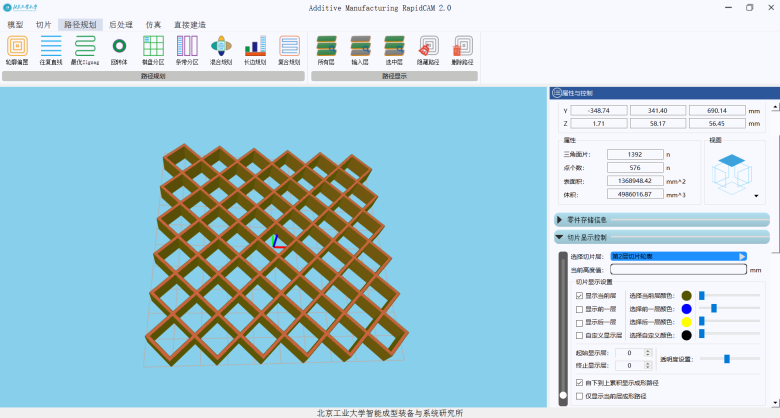Open the 仿真 tab
Screen dimensions: 780x418
(x=153, y=23)
